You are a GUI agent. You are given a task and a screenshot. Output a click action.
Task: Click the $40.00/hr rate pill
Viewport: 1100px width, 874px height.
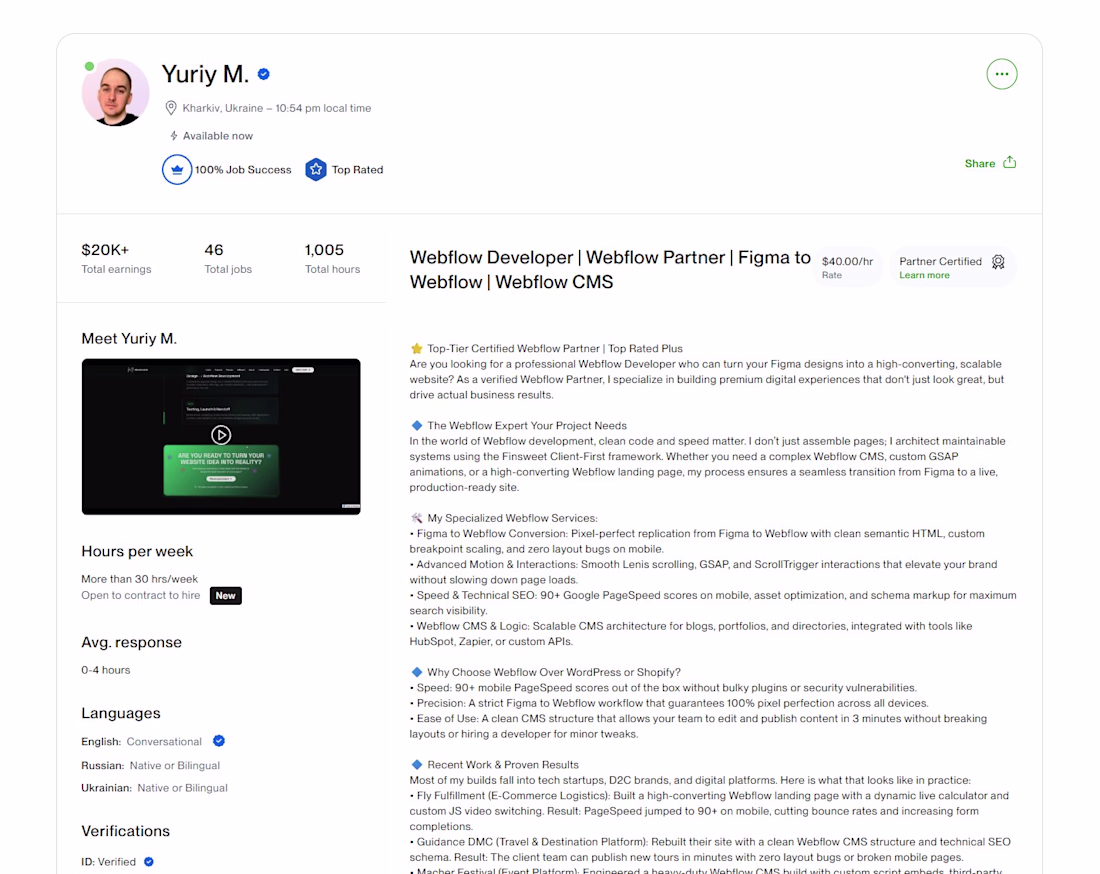point(847,267)
